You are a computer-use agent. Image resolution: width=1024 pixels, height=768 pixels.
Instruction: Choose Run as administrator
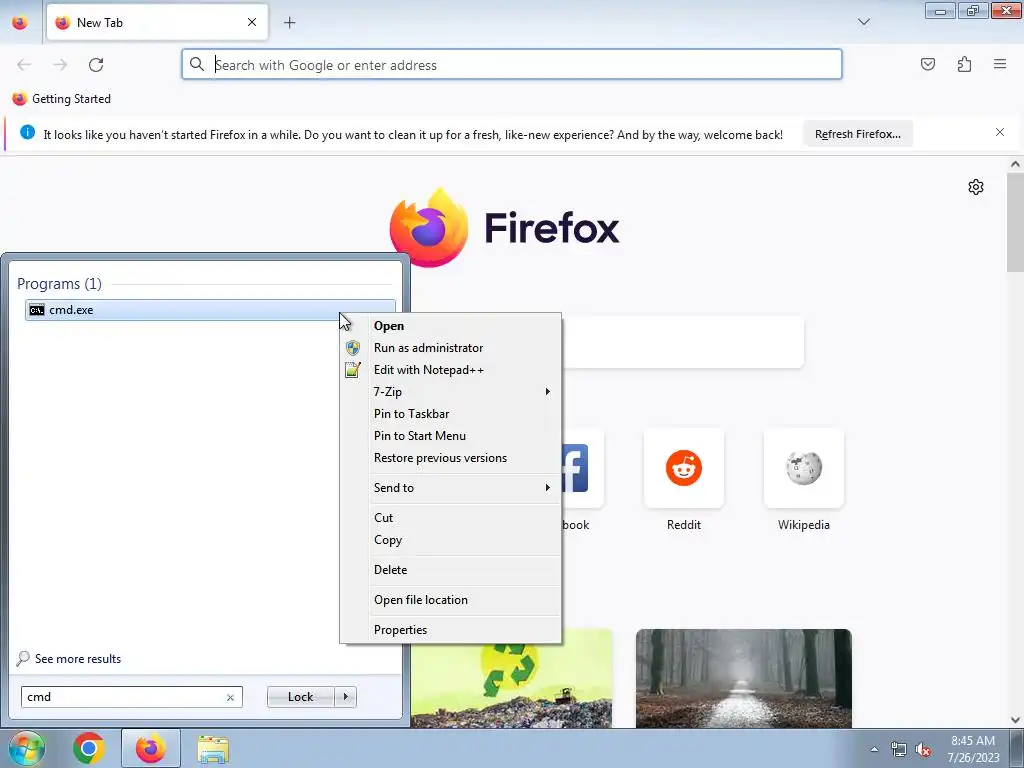pyautogui.click(x=451, y=348)
